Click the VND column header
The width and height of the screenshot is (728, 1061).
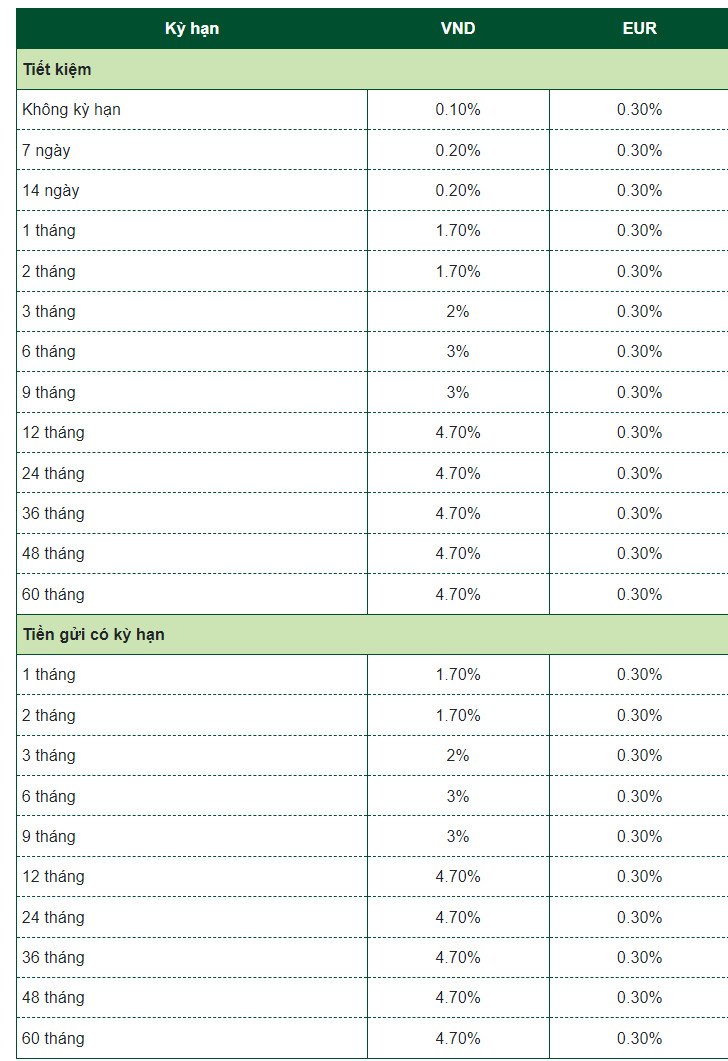pyautogui.click(x=458, y=29)
